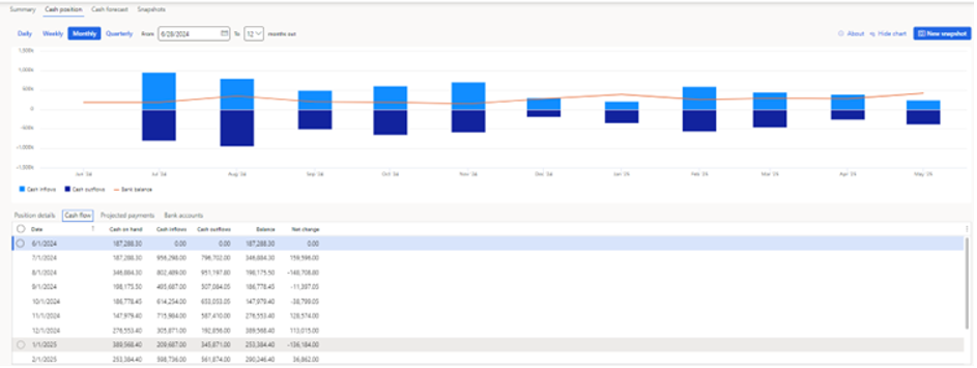
Task: Click net change value 159,596.00
Action: [305, 258]
